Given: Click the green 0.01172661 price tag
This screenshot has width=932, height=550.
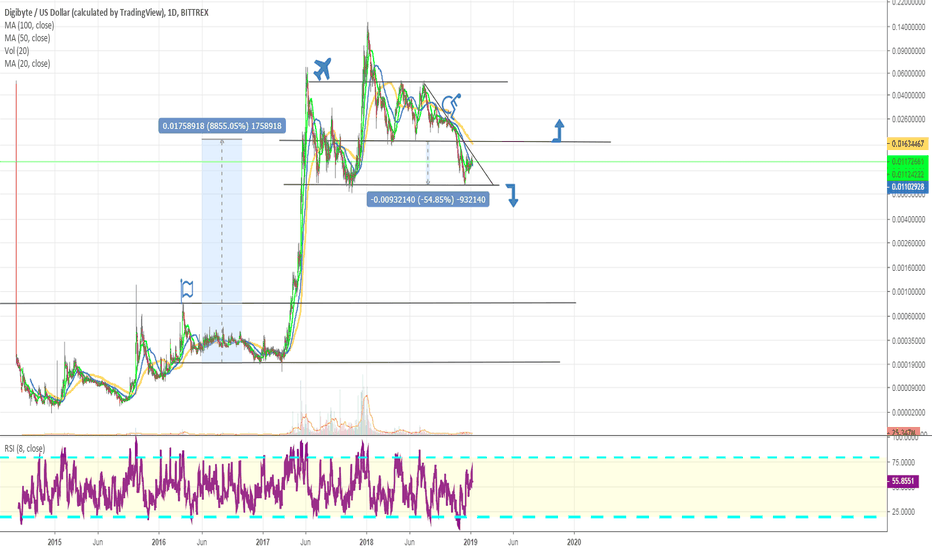Looking at the screenshot, I should (x=908, y=162).
